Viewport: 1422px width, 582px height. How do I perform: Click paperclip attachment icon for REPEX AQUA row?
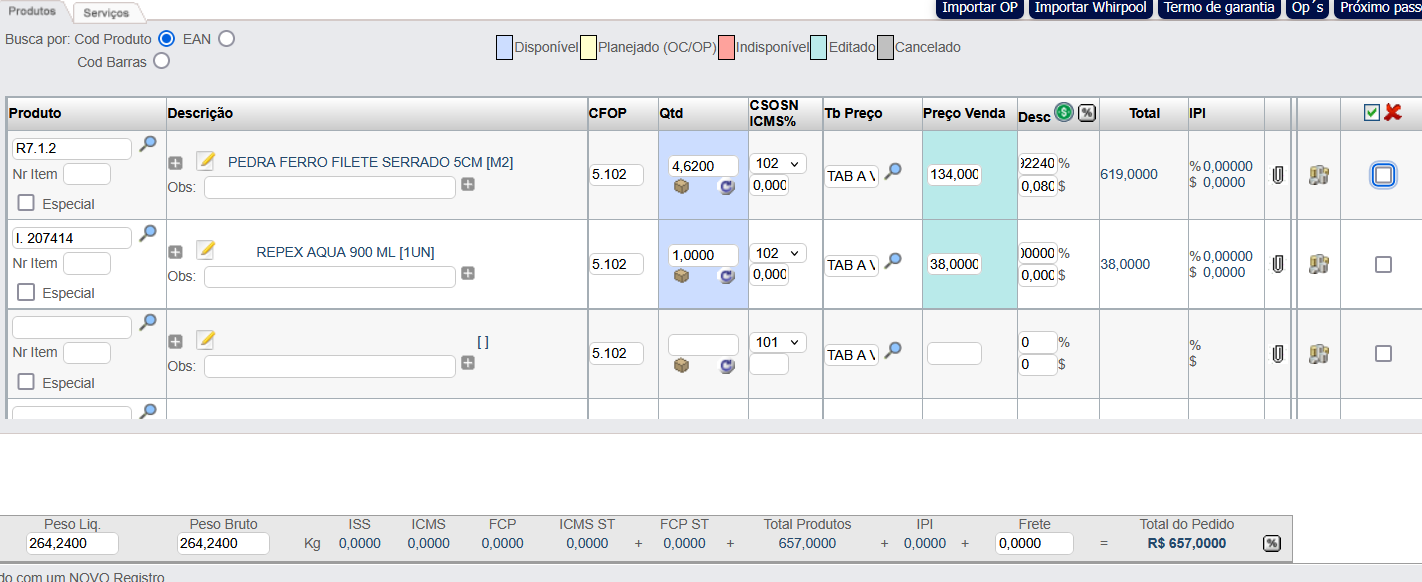coord(1277,264)
